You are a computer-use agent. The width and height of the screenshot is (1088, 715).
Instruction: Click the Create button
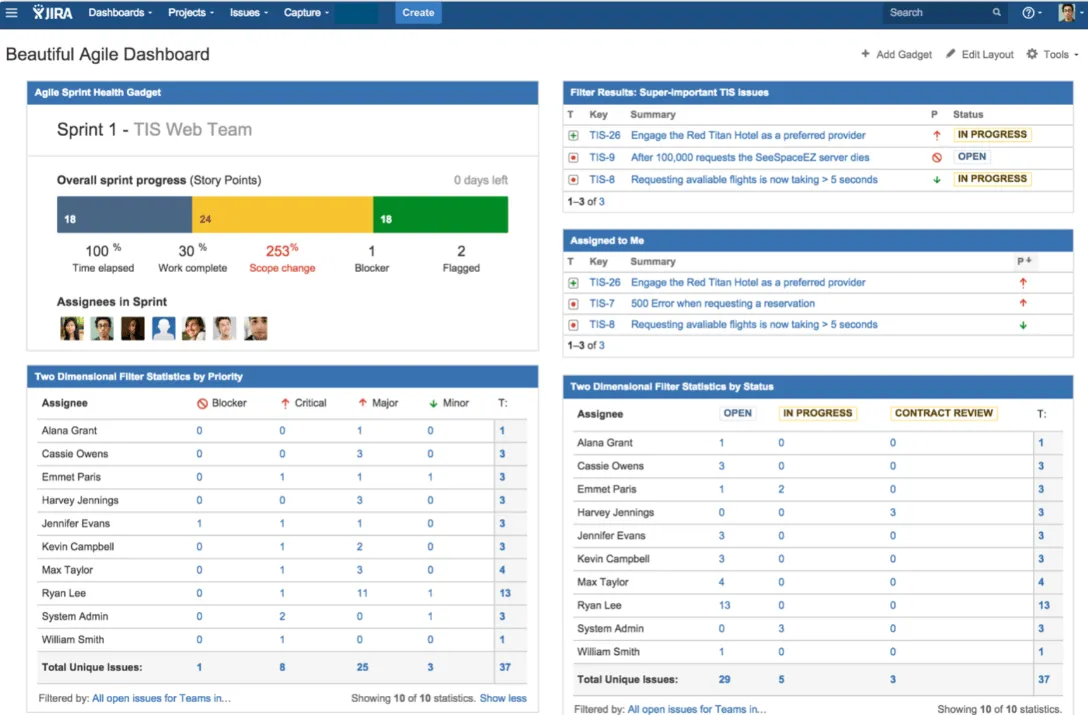(x=418, y=12)
